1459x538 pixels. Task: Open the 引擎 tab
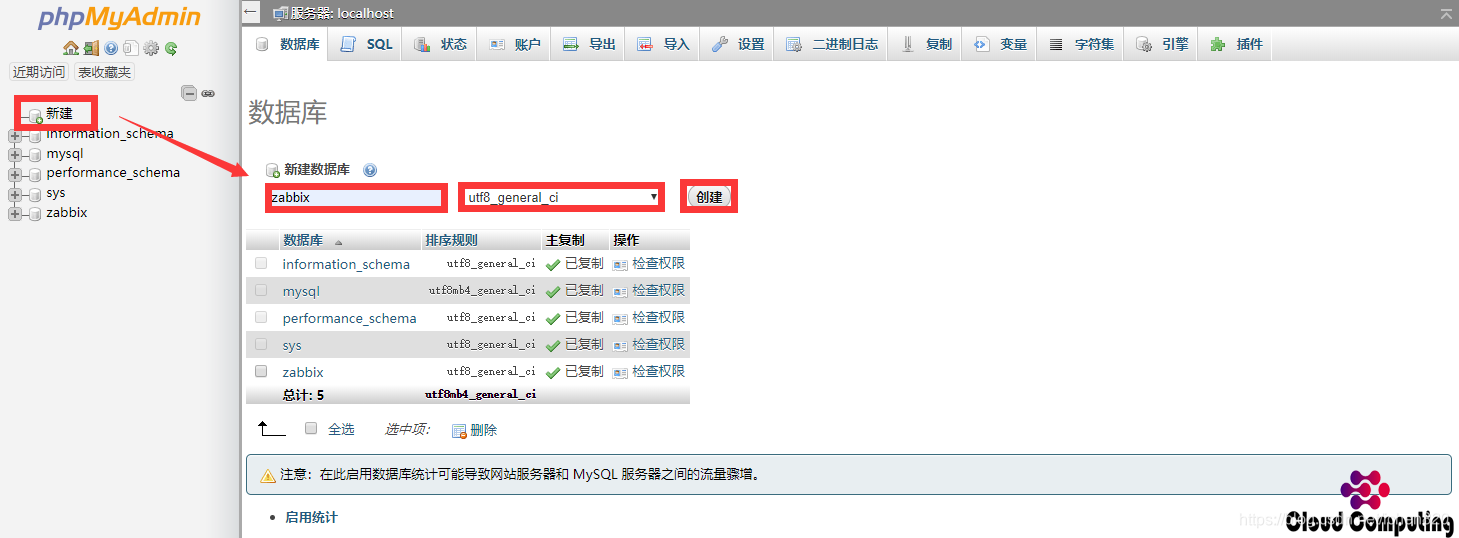(x=1161, y=44)
